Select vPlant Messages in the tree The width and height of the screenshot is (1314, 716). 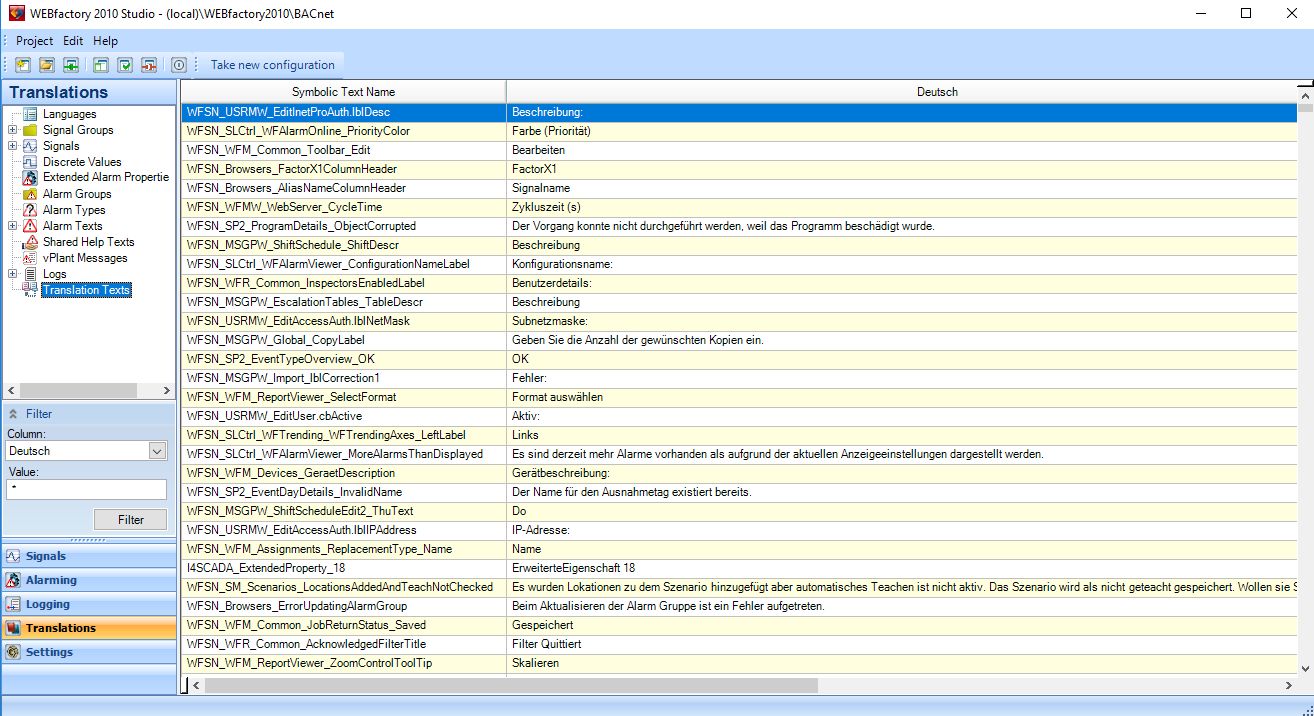coord(84,258)
